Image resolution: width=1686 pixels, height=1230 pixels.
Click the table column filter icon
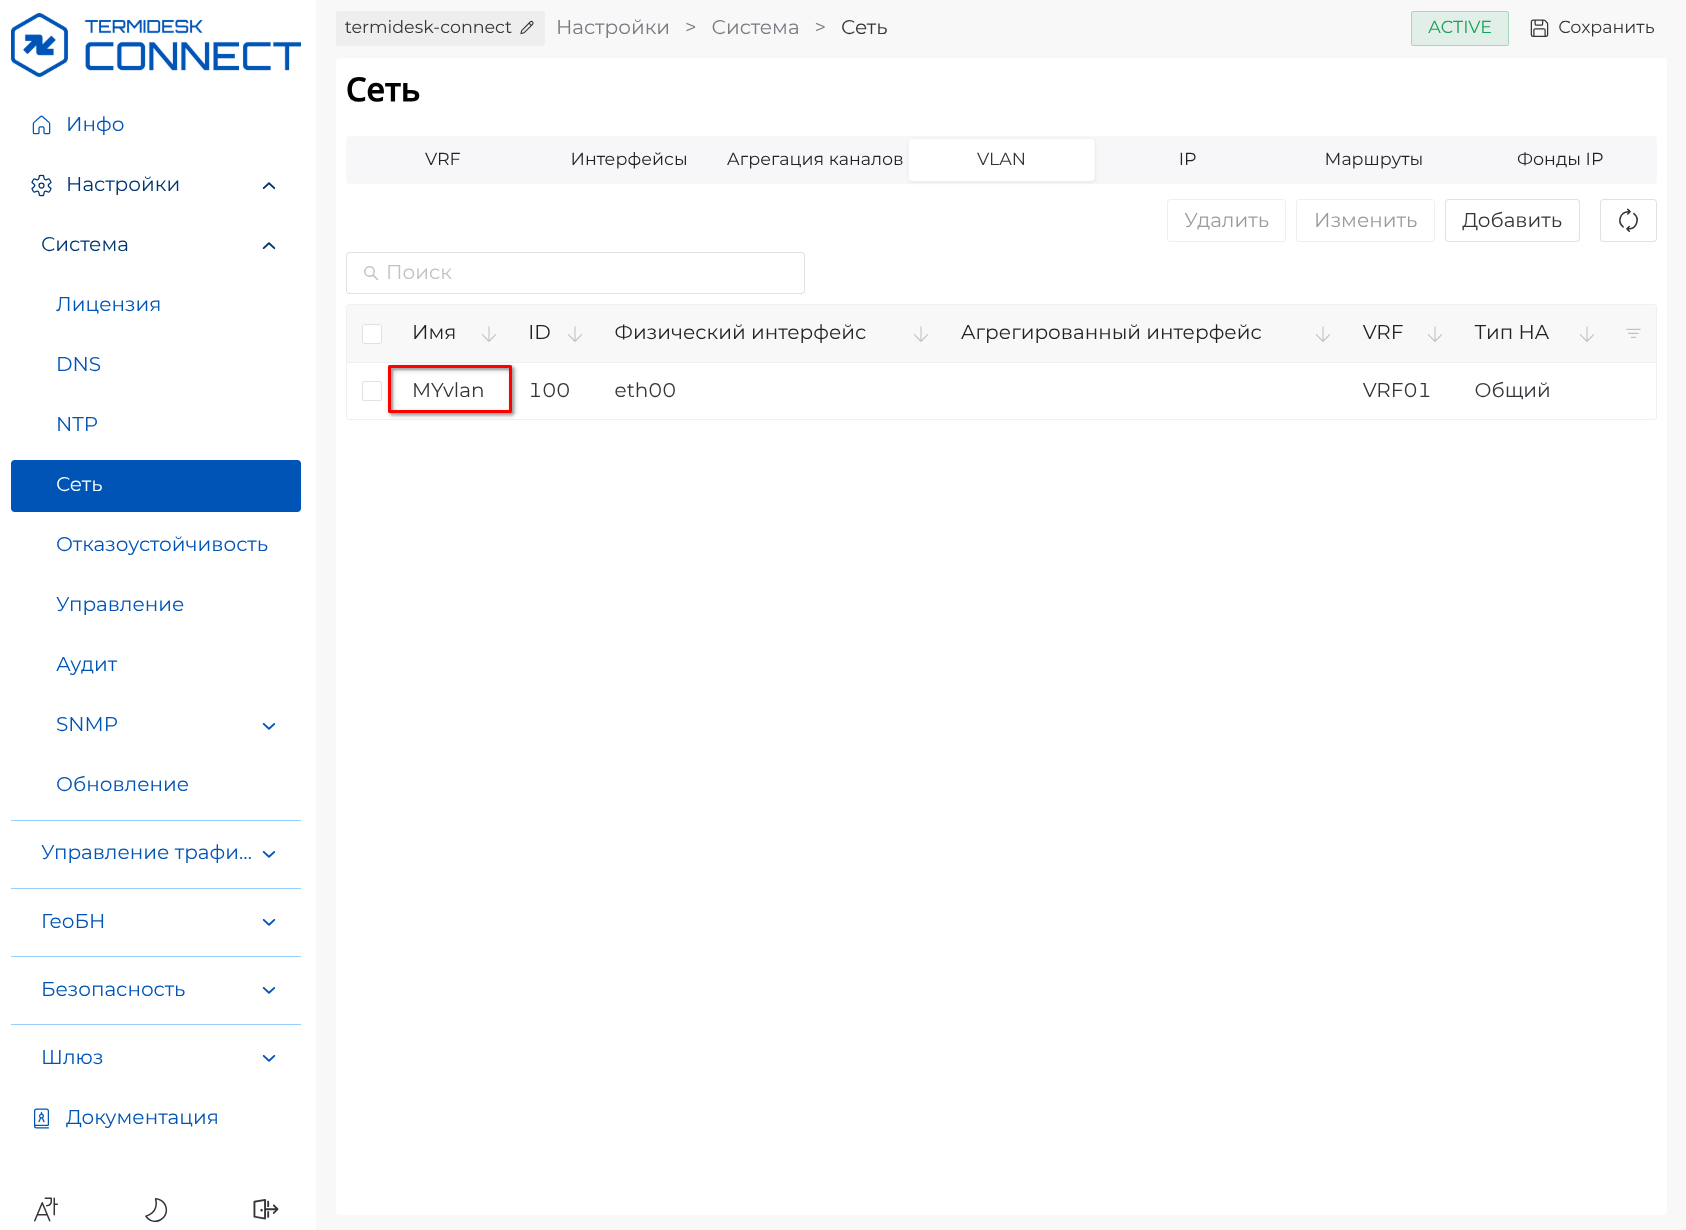tap(1632, 333)
